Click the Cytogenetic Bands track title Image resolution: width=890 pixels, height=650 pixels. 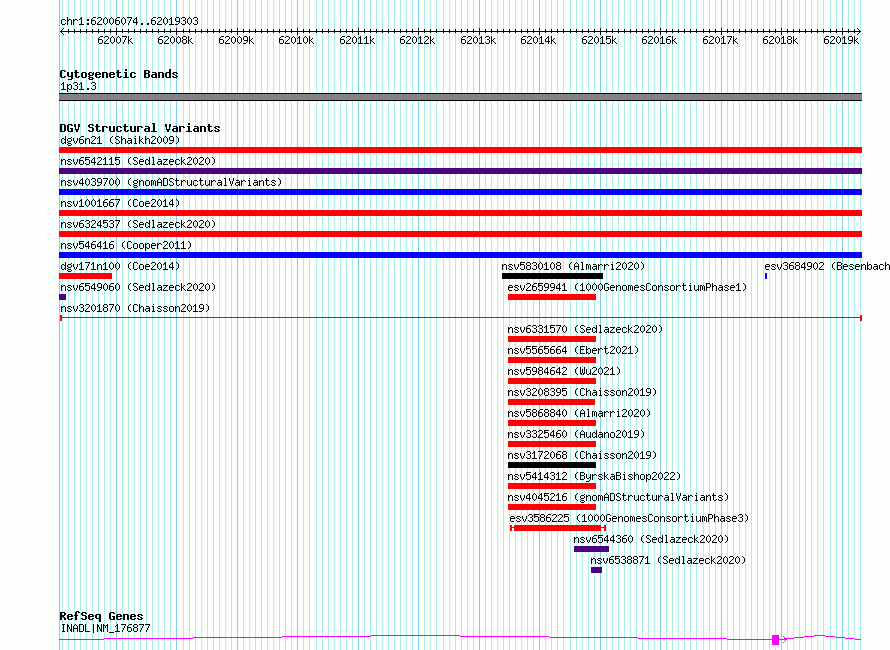(x=119, y=74)
